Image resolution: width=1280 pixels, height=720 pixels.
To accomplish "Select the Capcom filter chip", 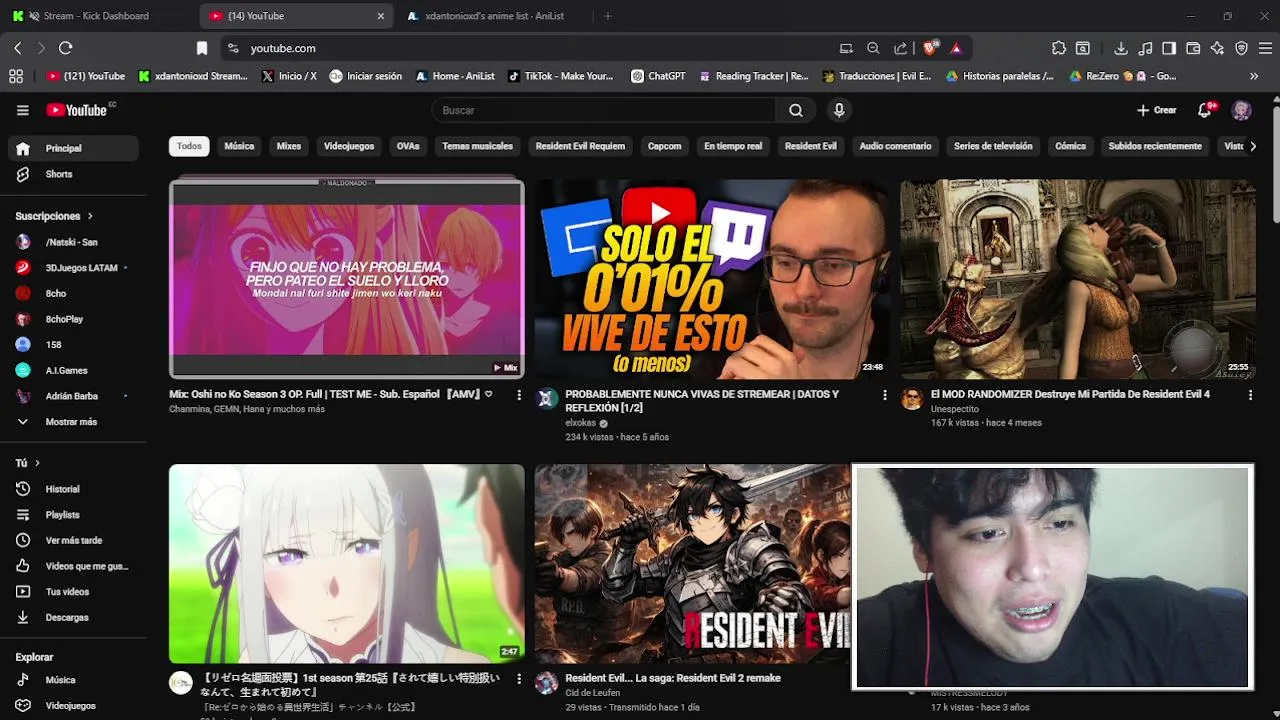I will pos(664,146).
